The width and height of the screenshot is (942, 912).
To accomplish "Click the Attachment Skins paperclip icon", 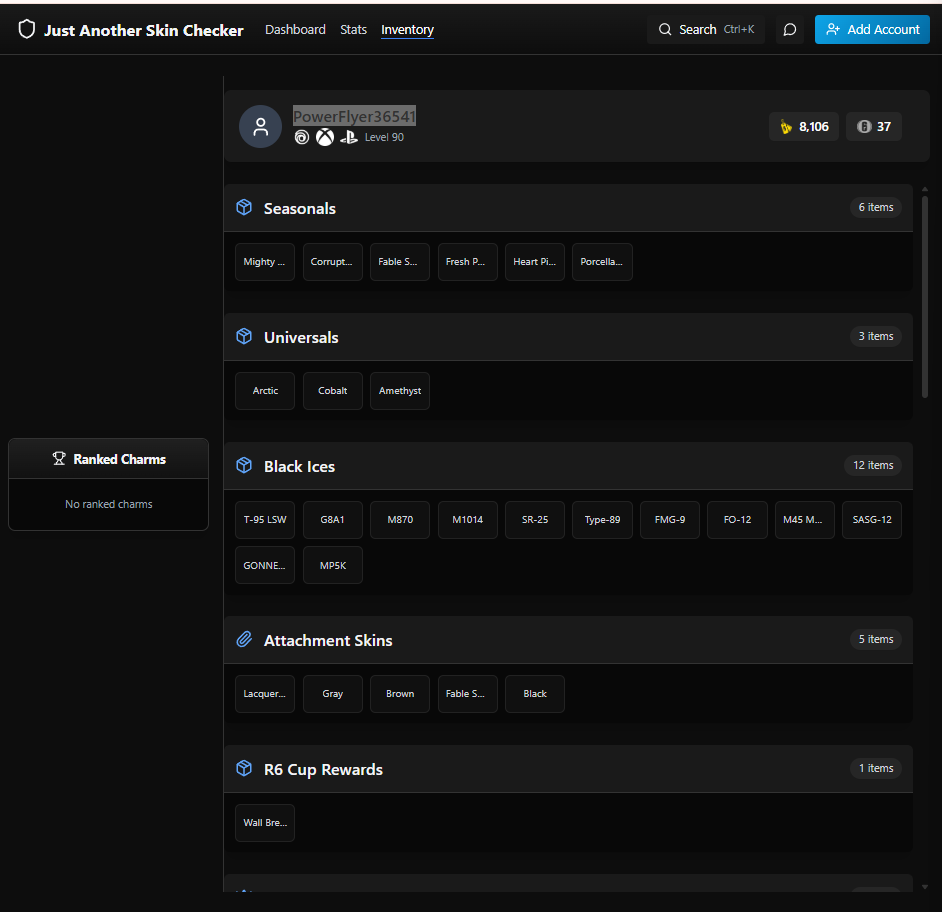I will pyautogui.click(x=244, y=639).
